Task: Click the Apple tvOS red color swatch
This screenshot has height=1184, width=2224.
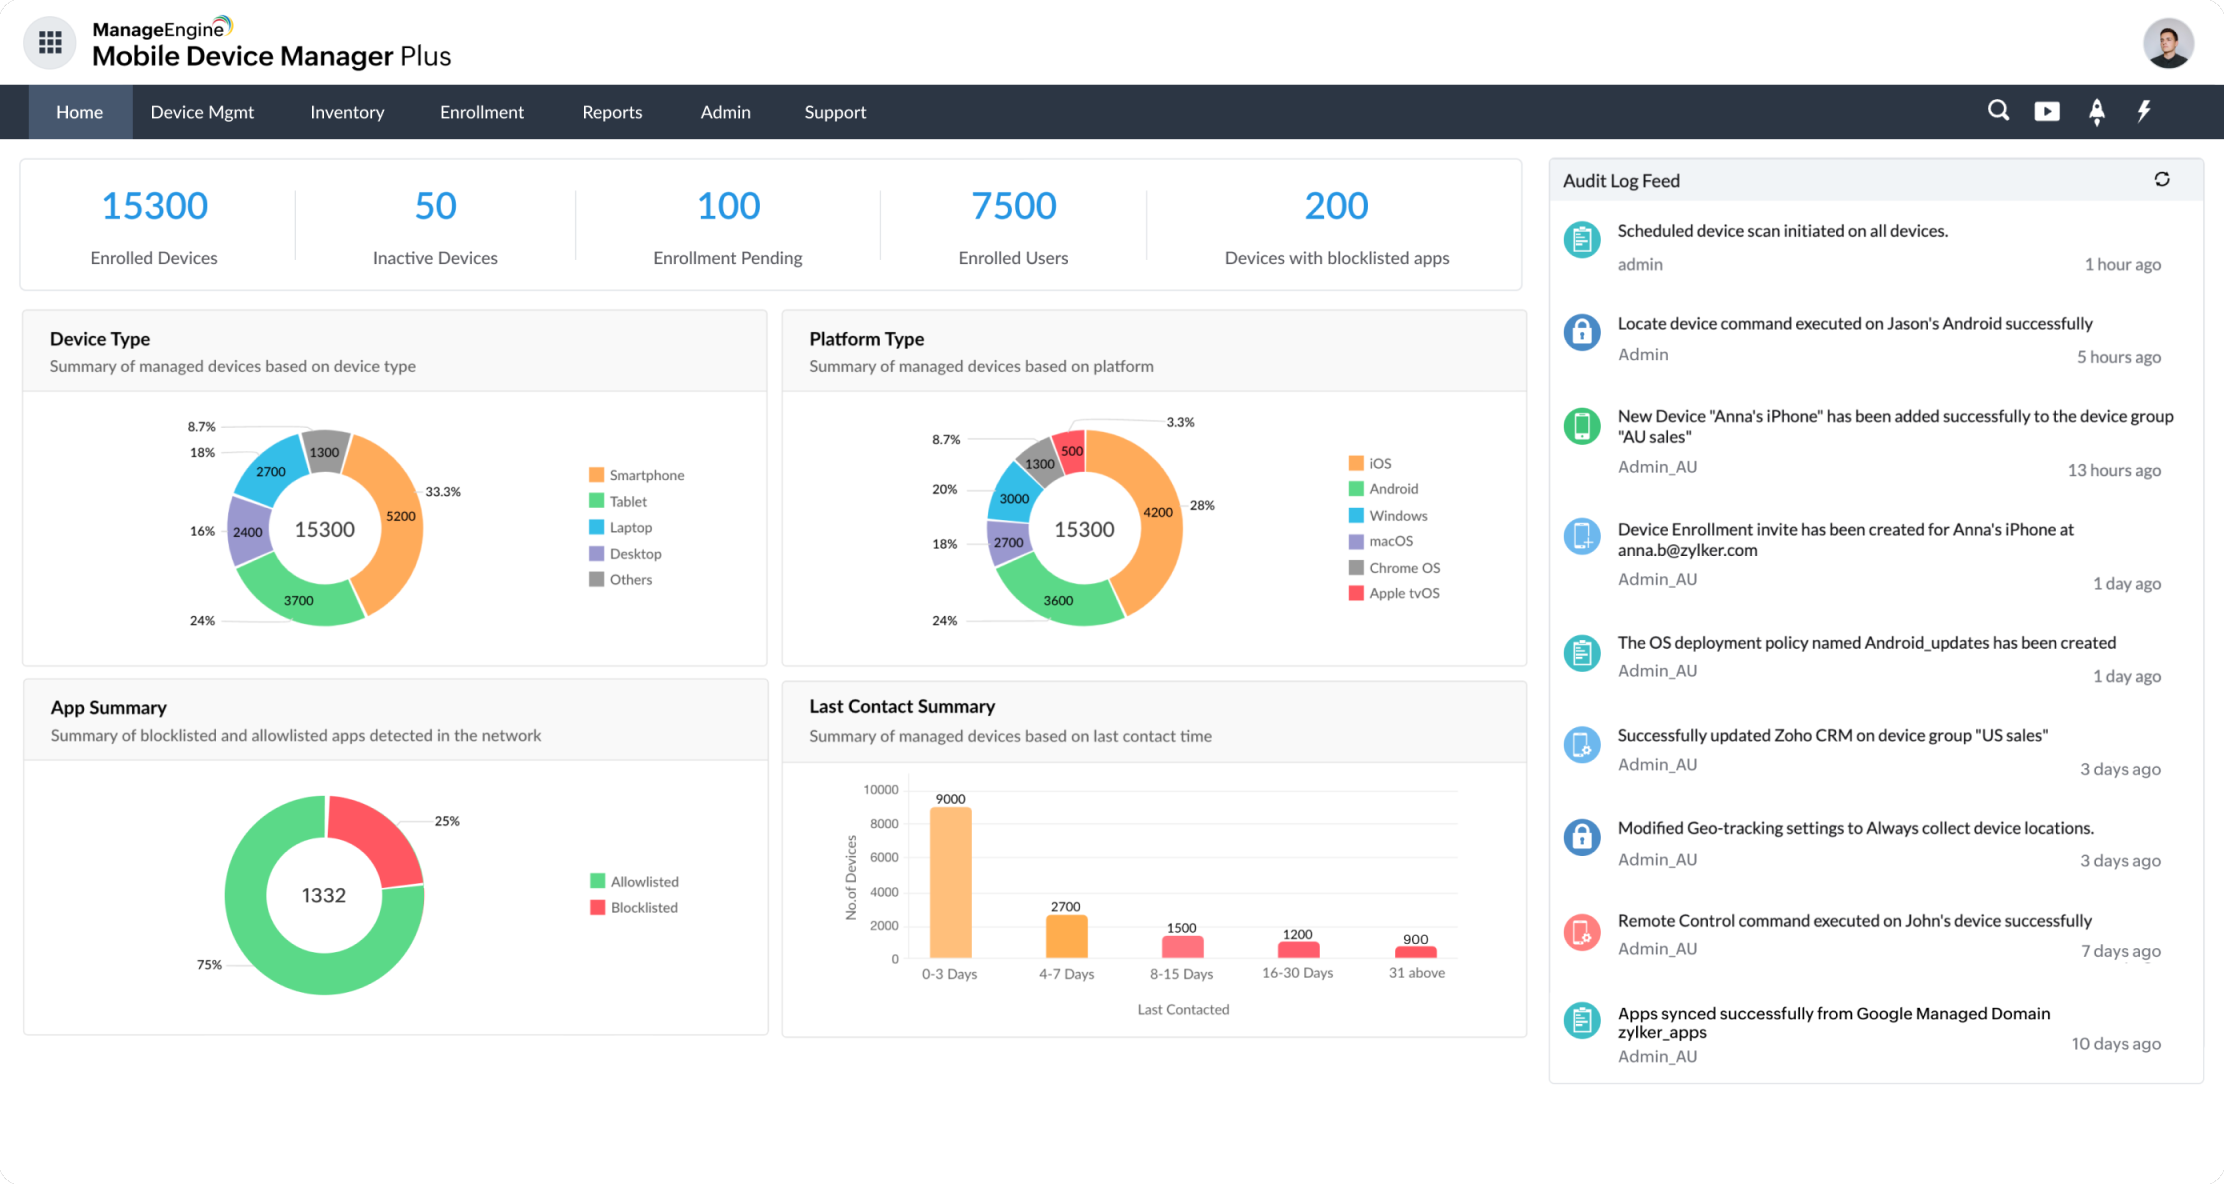Action: coord(1356,593)
